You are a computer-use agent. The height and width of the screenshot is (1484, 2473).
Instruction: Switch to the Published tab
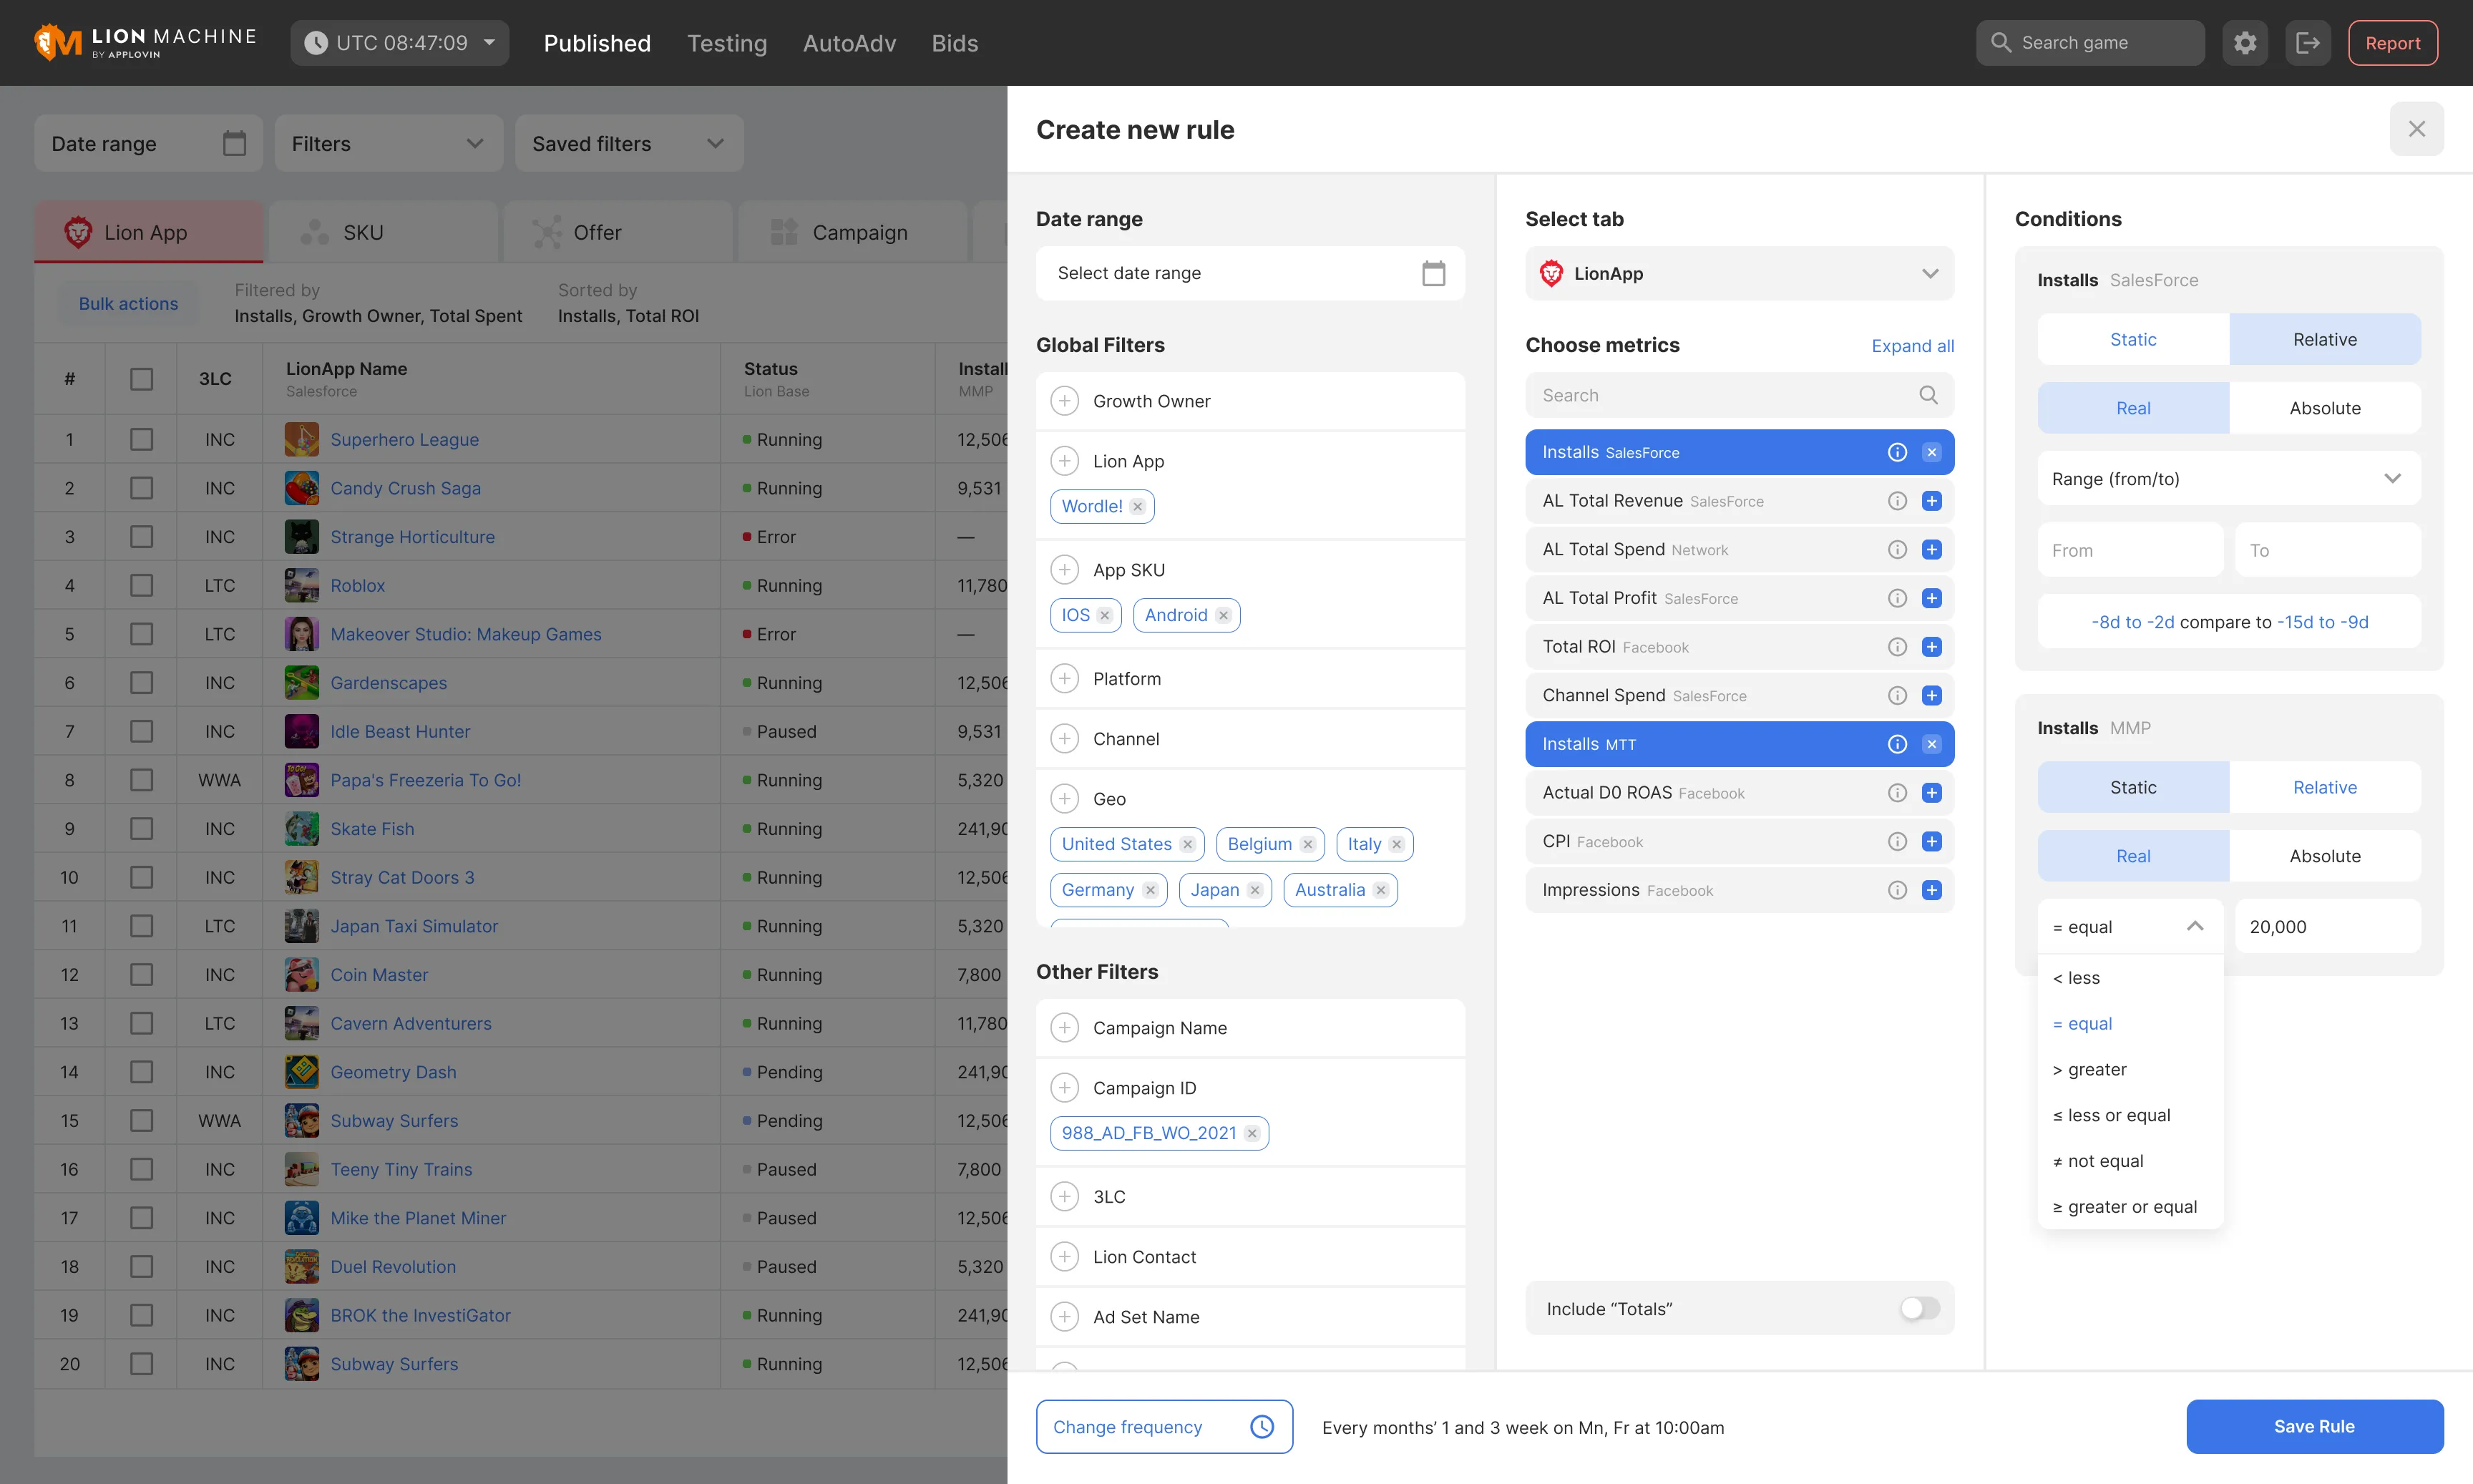[x=597, y=43]
